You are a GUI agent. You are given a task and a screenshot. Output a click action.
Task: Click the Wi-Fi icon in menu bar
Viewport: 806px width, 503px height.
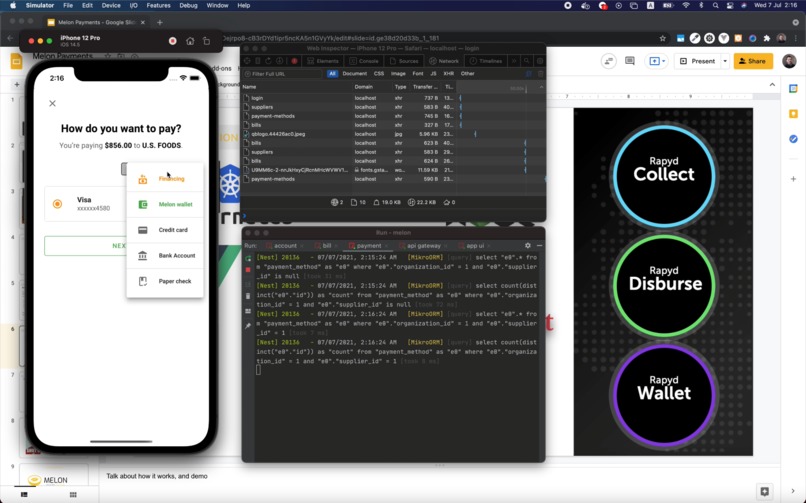coord(686,6)
